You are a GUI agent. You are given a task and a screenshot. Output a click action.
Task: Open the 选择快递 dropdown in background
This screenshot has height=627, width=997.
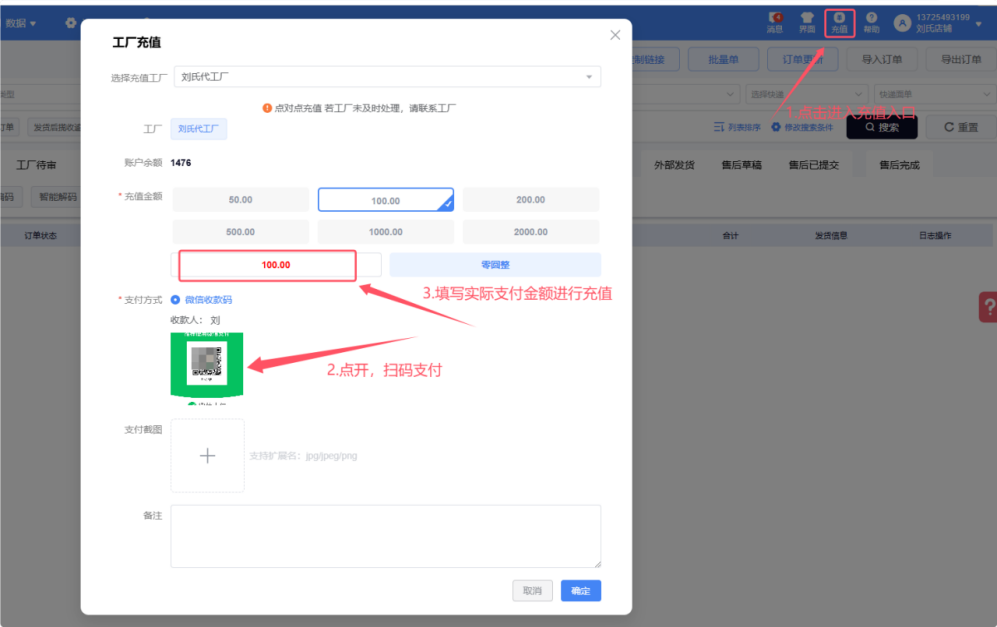pos(806,94)
